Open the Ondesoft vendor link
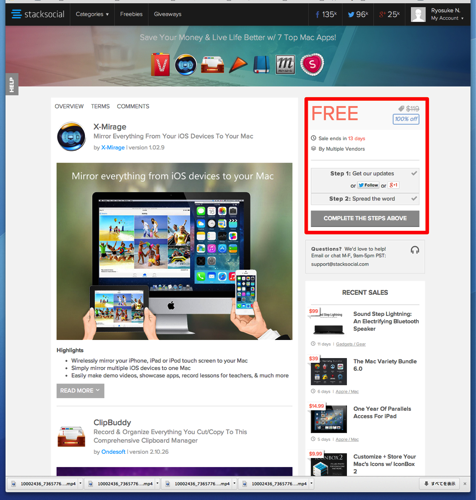This screenshot has width=476, height=500. (113, 452)
